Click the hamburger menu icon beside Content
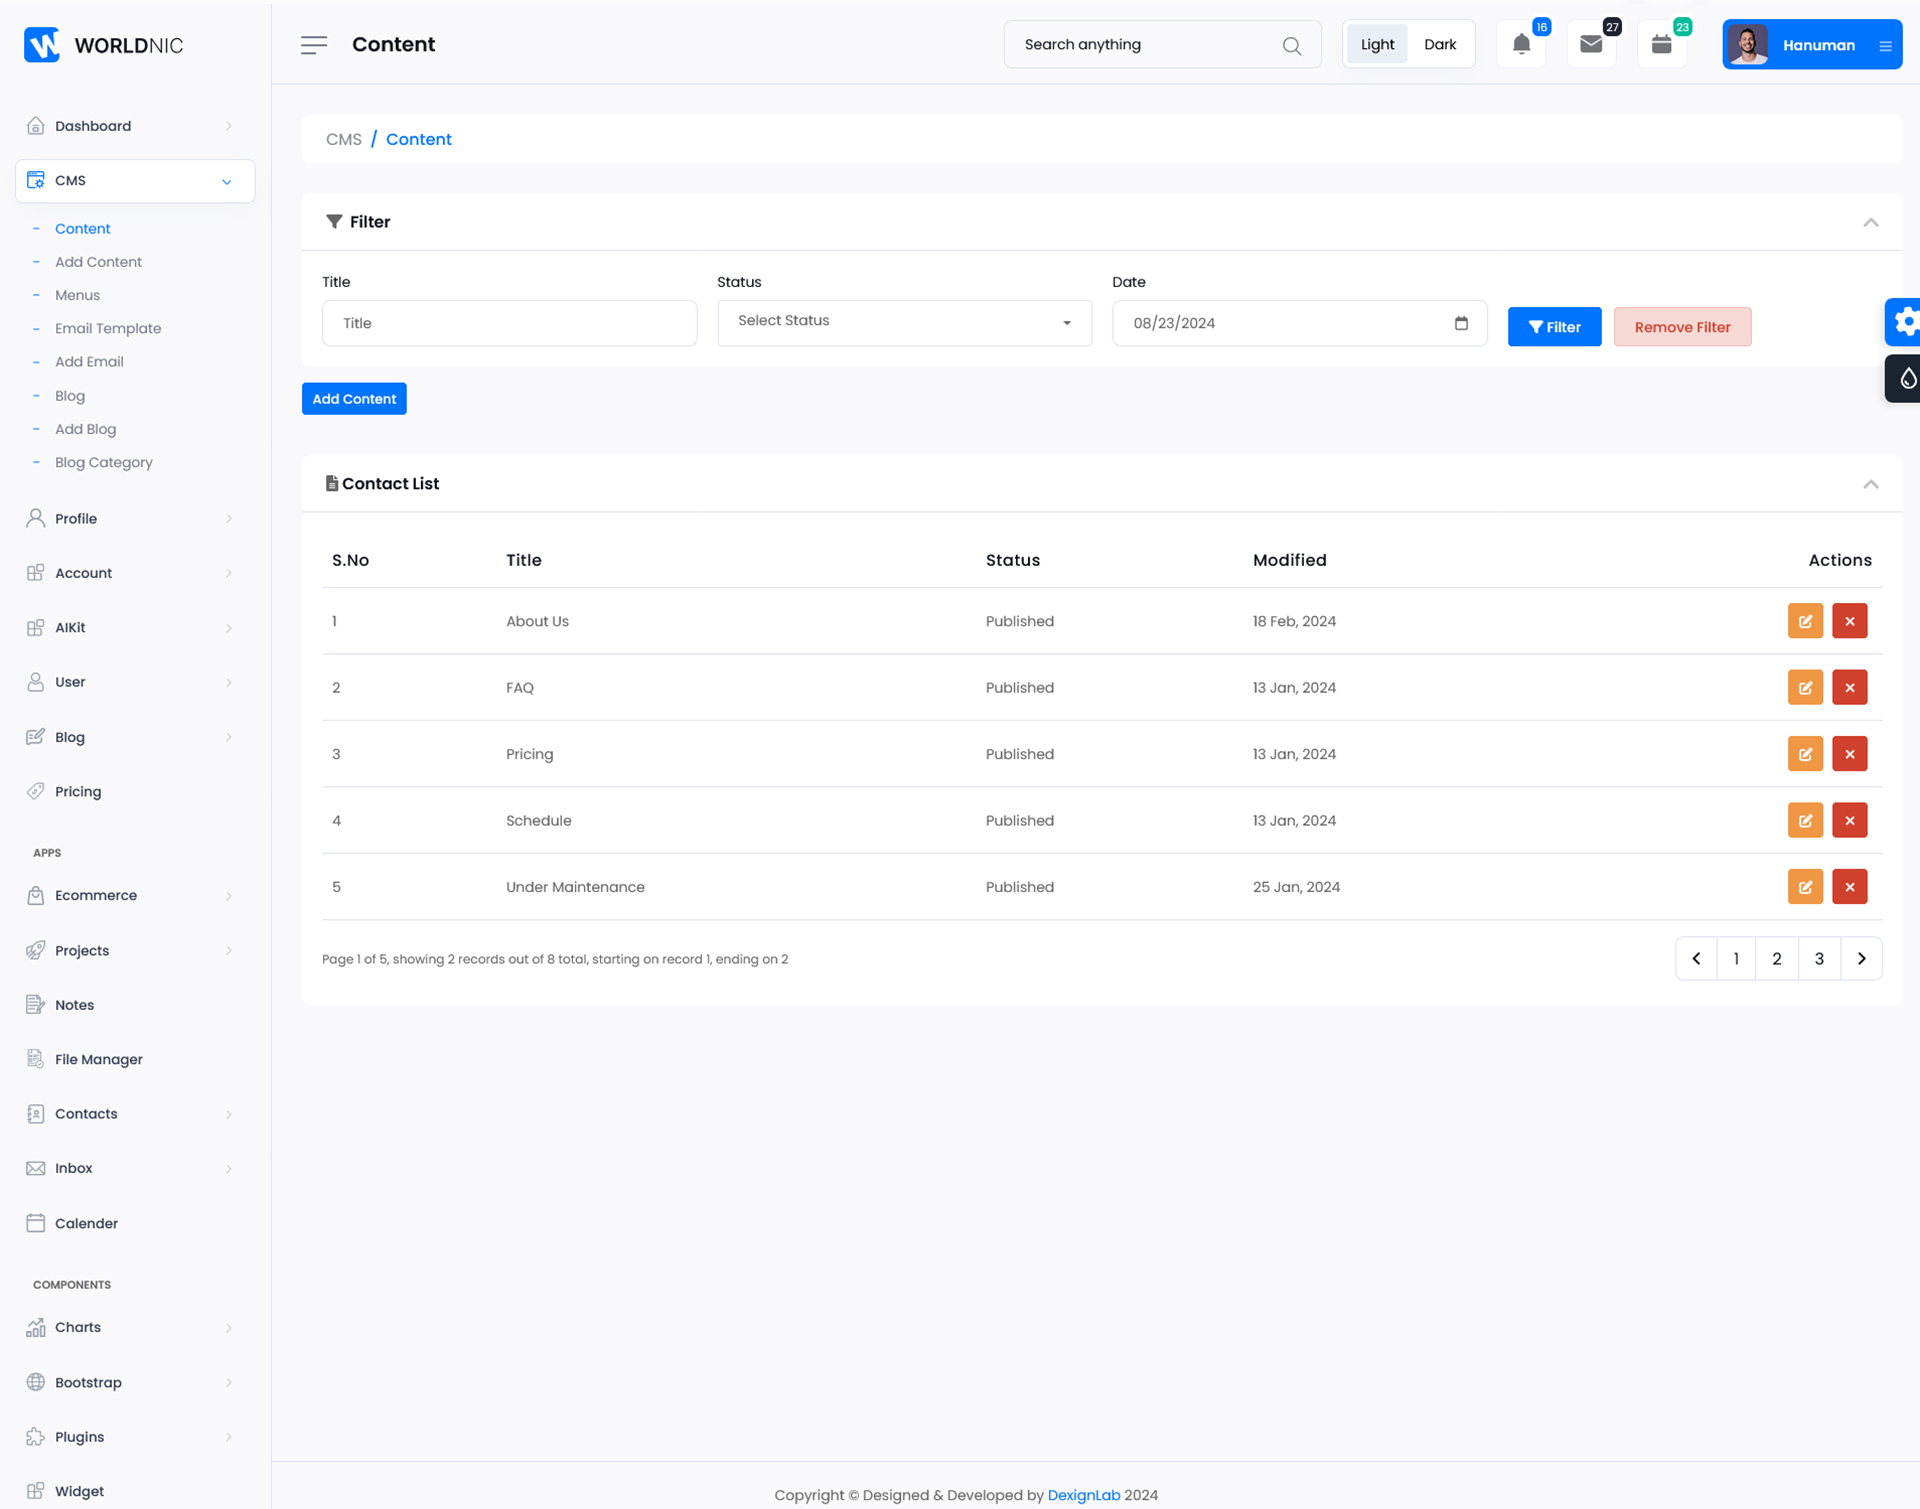The height and width of the screenshot is (1509, 1920). pyautogui.click(x=314, y=44)
